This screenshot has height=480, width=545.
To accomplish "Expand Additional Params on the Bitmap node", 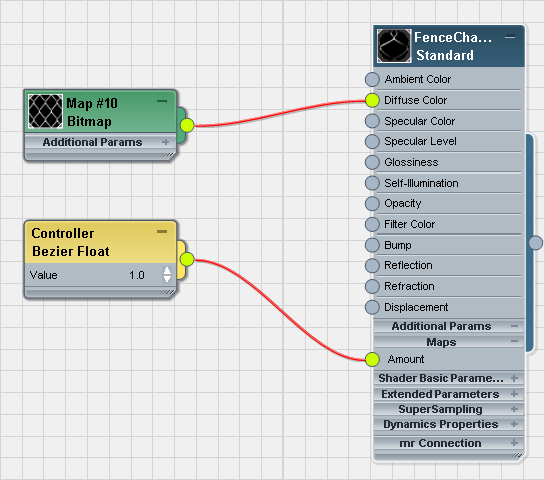I will (x=165, y=142).
